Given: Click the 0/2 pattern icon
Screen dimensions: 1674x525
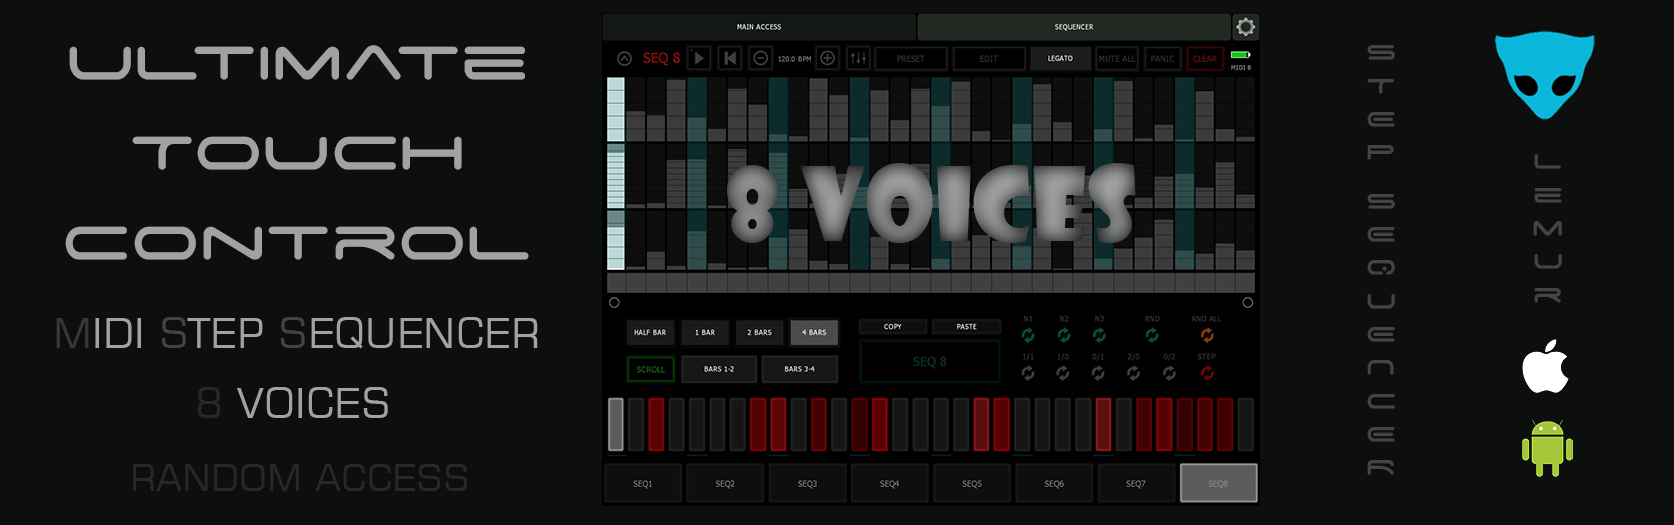Looking at the screenshot, I should [1169, 373].
